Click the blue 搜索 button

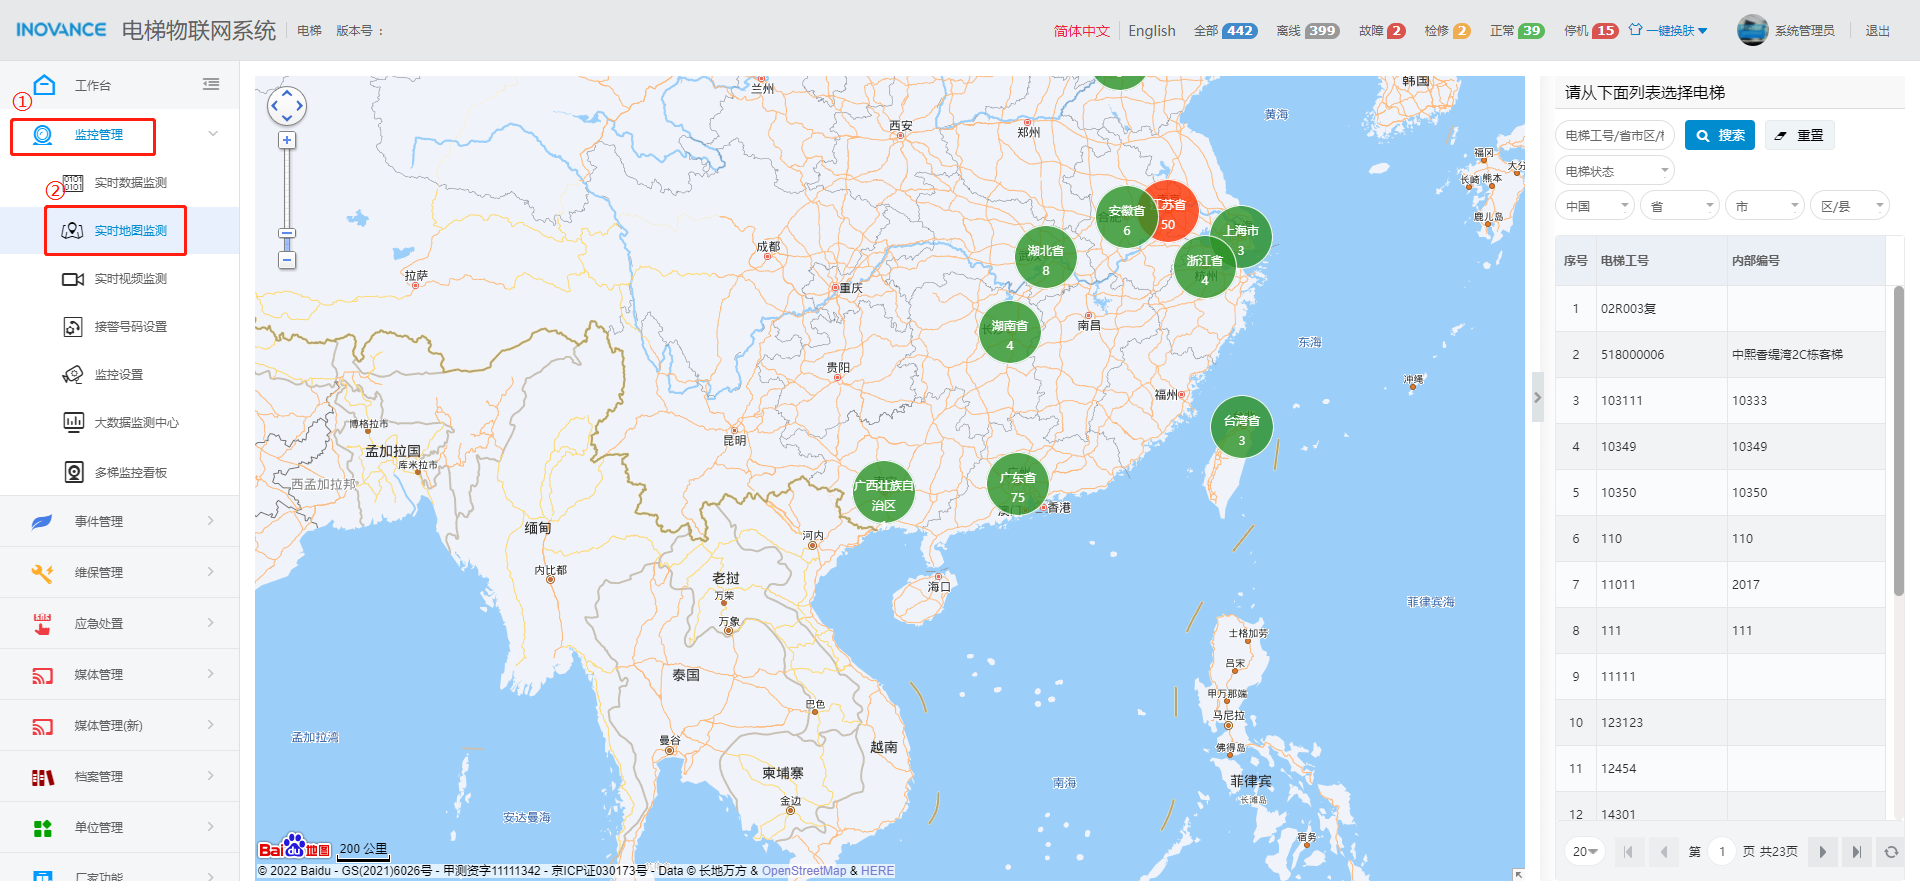click(1720, 135)
